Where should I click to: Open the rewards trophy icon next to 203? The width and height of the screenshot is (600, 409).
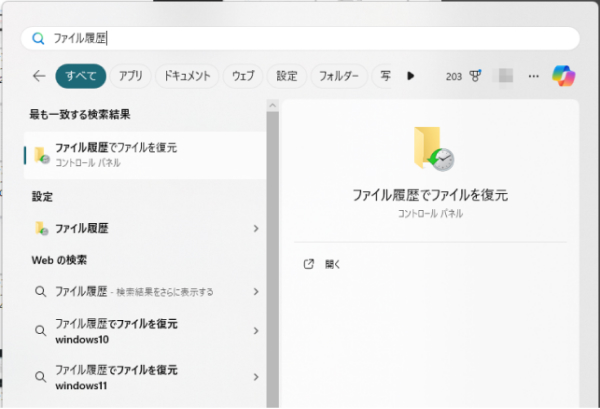coord(475,76)
